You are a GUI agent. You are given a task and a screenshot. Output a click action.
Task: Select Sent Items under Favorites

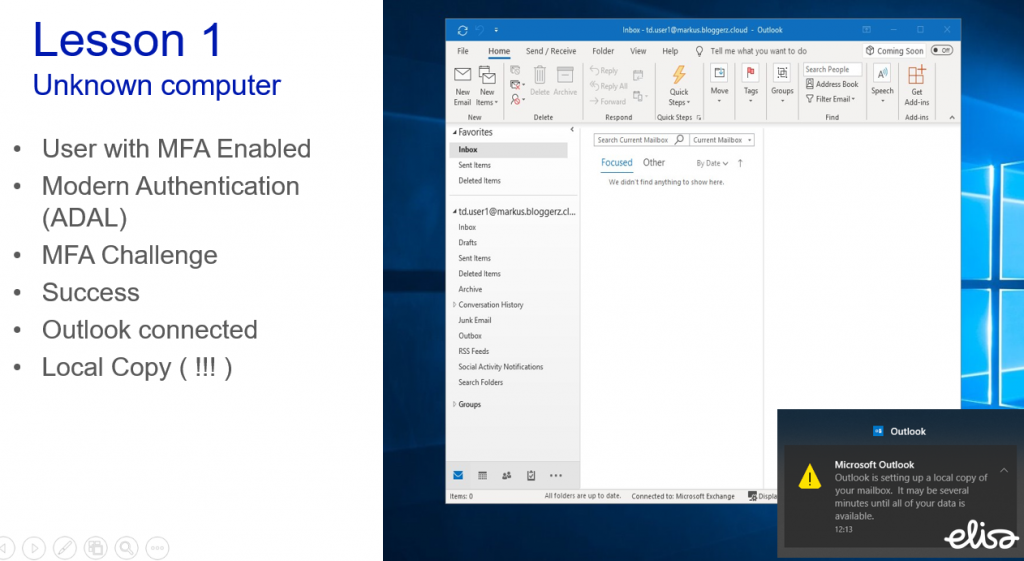pyautogui.click(x=474, y=165)
